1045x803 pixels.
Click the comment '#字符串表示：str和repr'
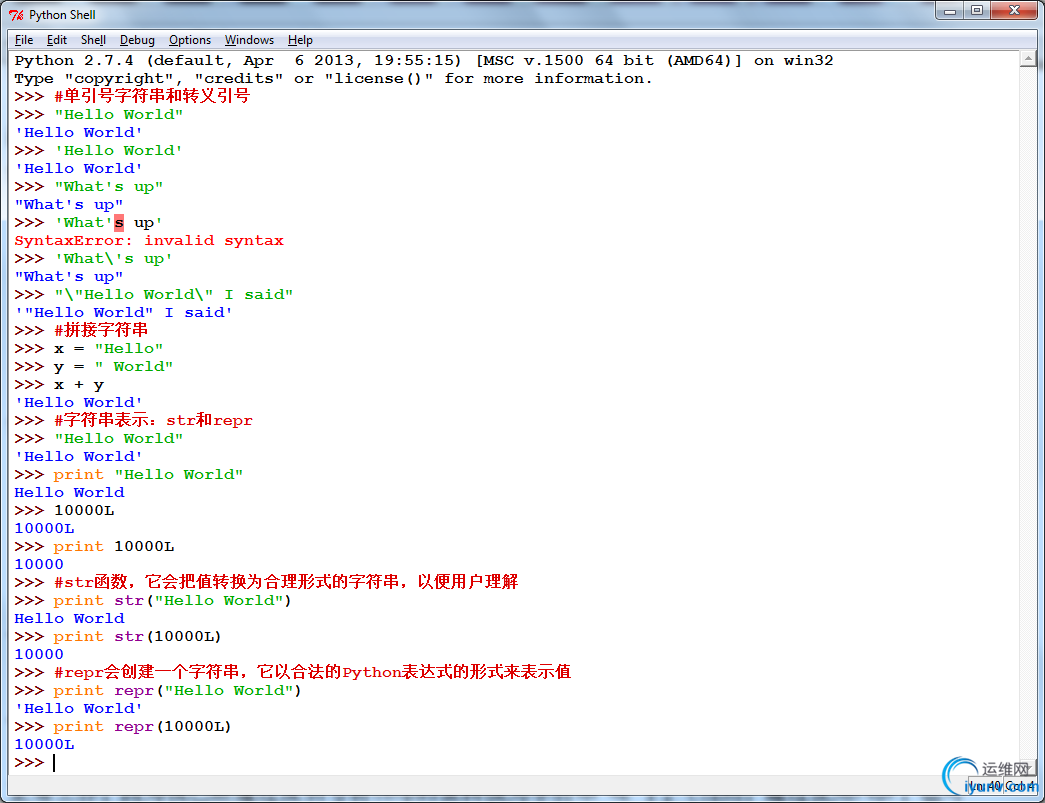(153, 420)
